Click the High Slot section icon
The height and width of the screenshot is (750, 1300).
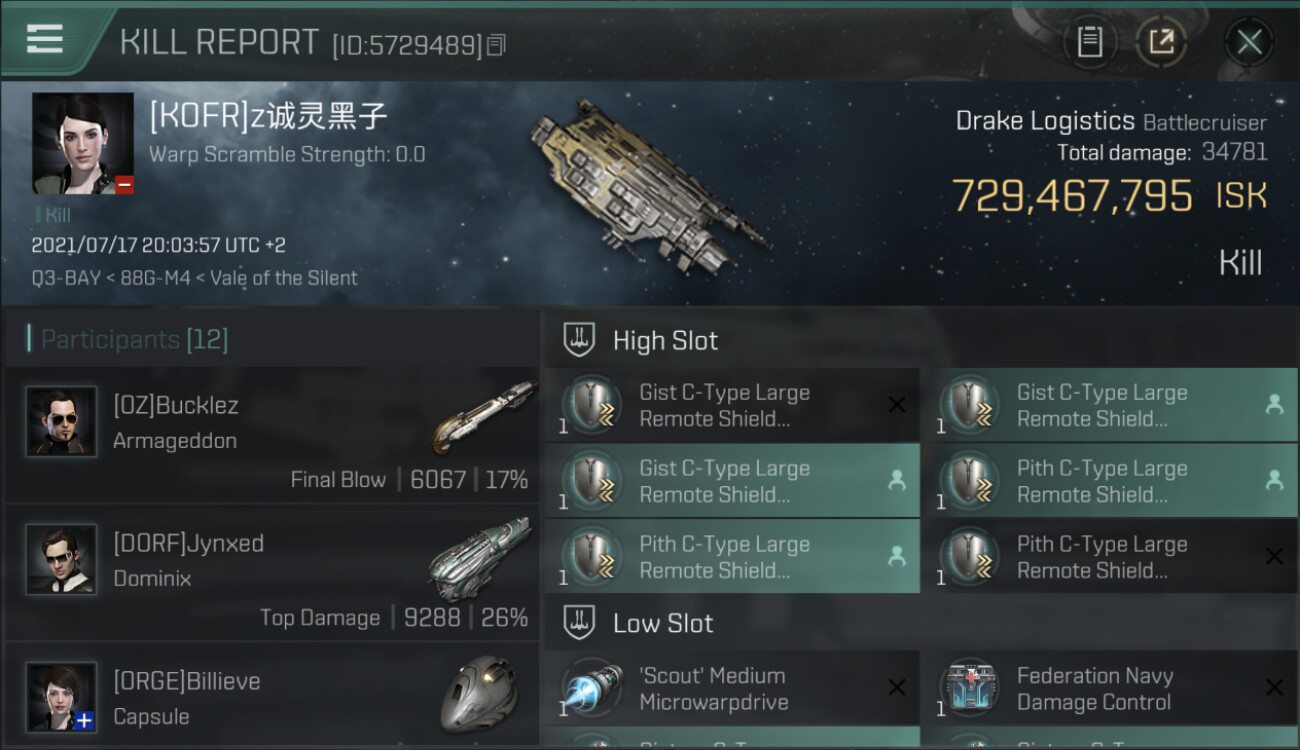click(x=580, y=340)
